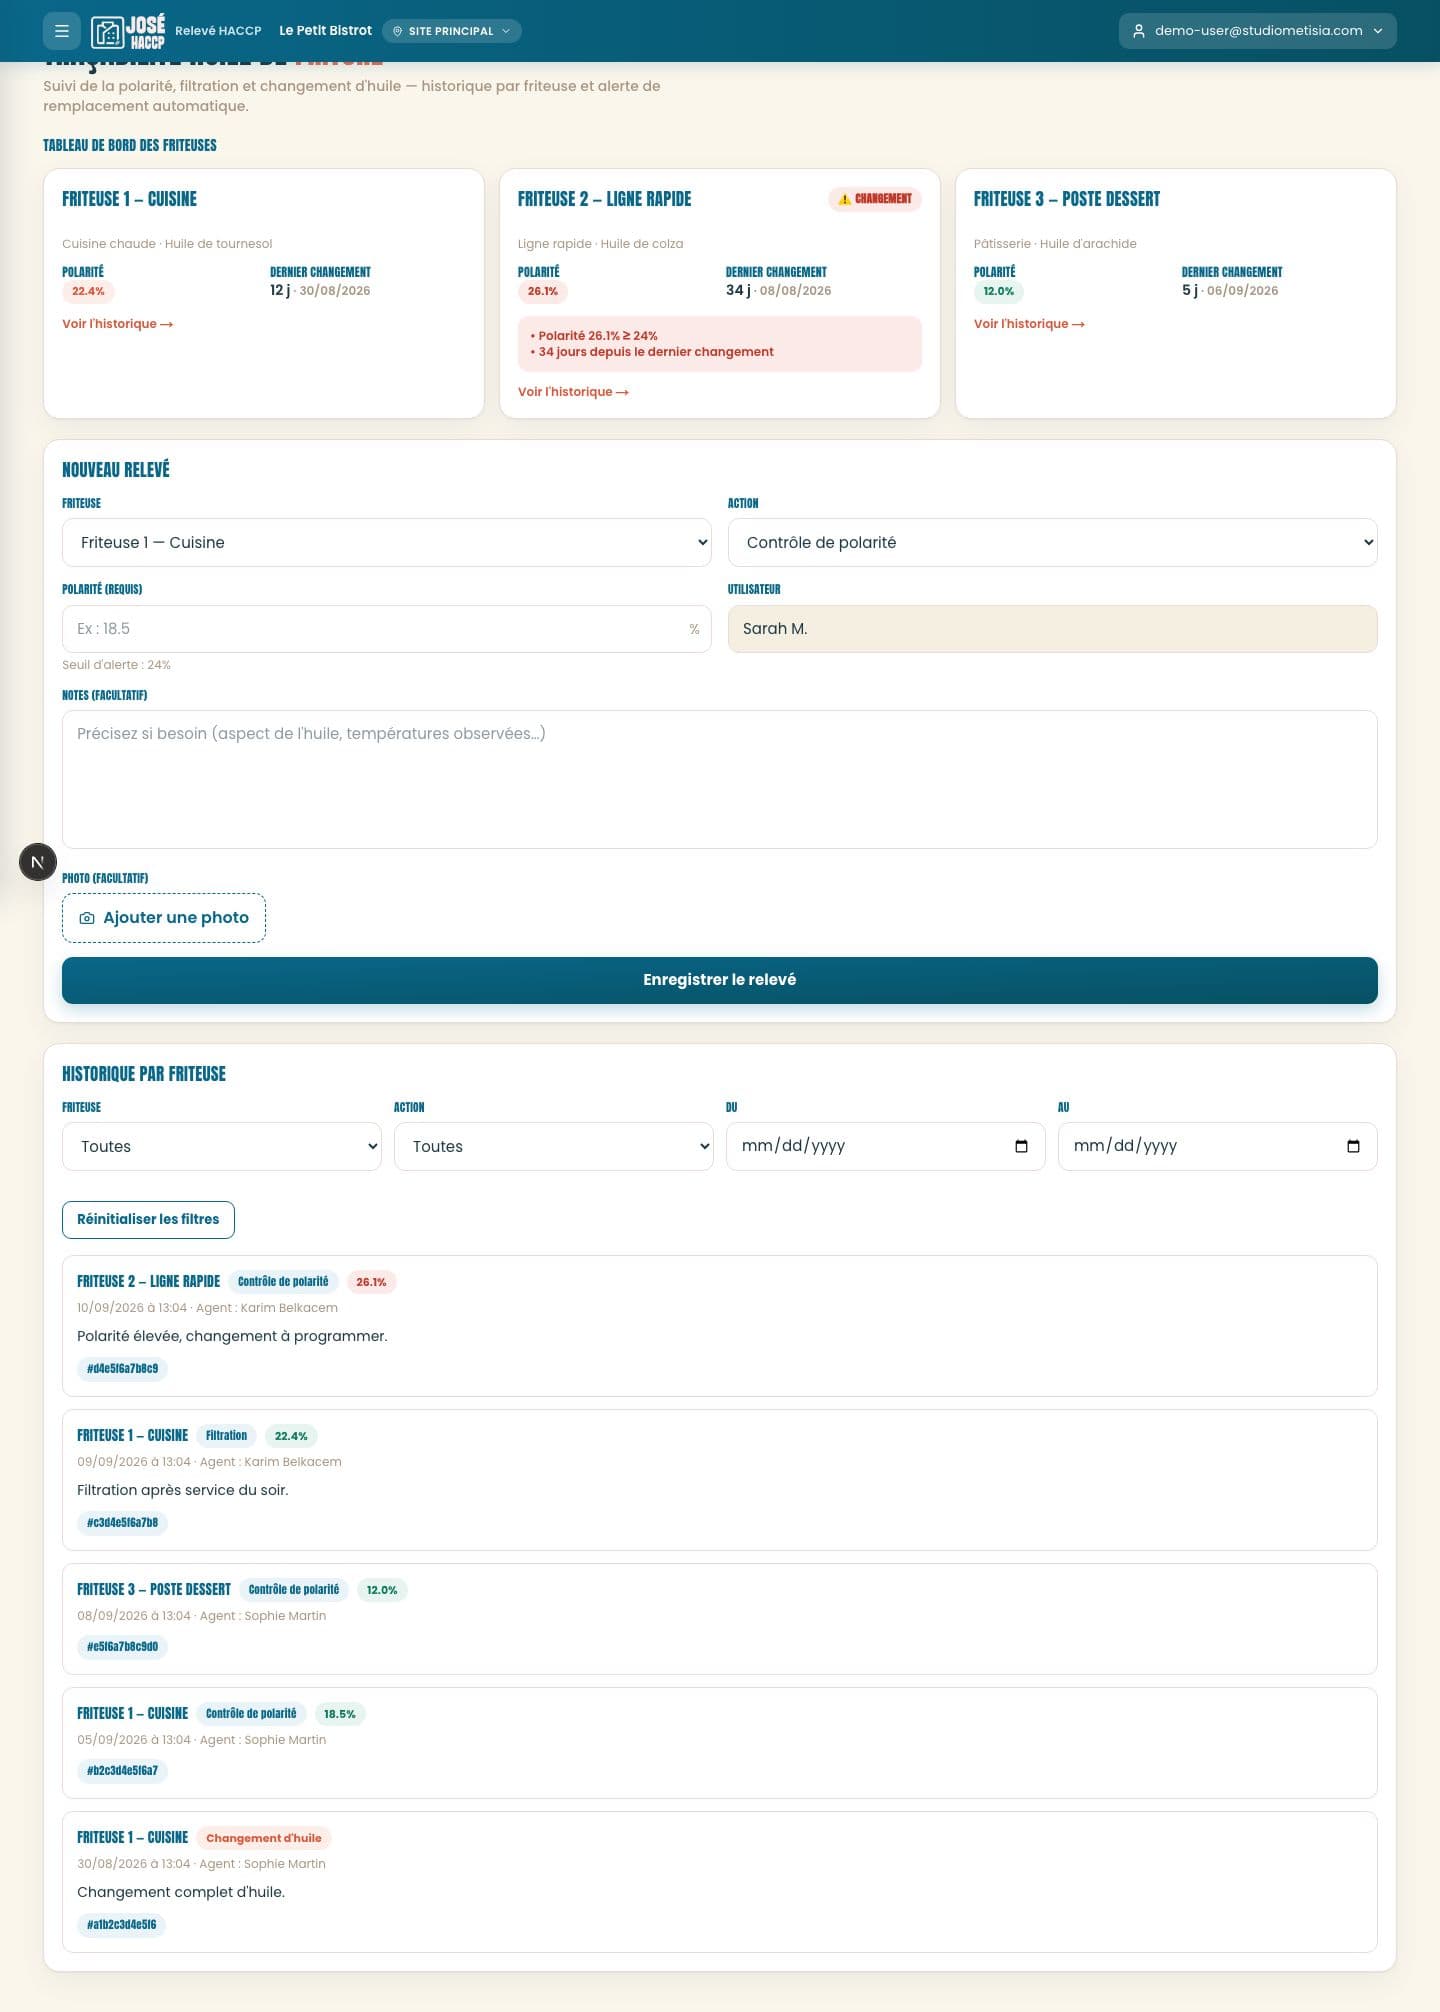
Task: Click the user account icon
Action: click(x=1138, y=31)
